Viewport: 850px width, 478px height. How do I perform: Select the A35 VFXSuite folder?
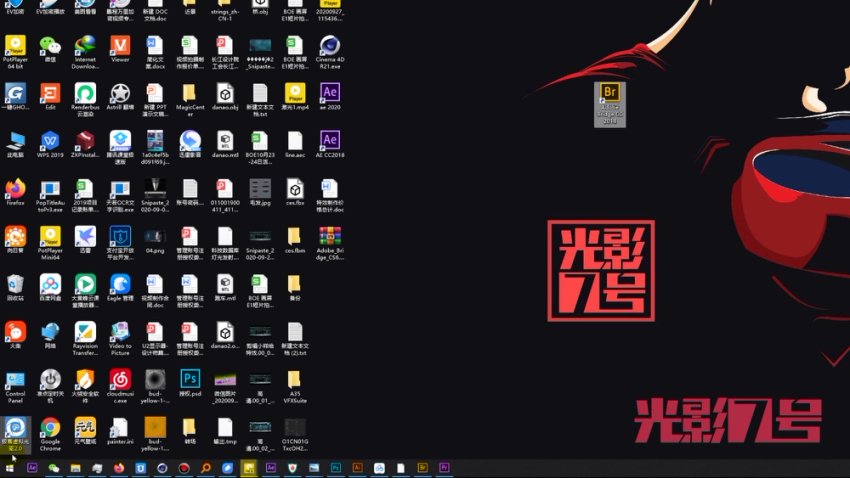pyautogui.click(x=294, y=380)
